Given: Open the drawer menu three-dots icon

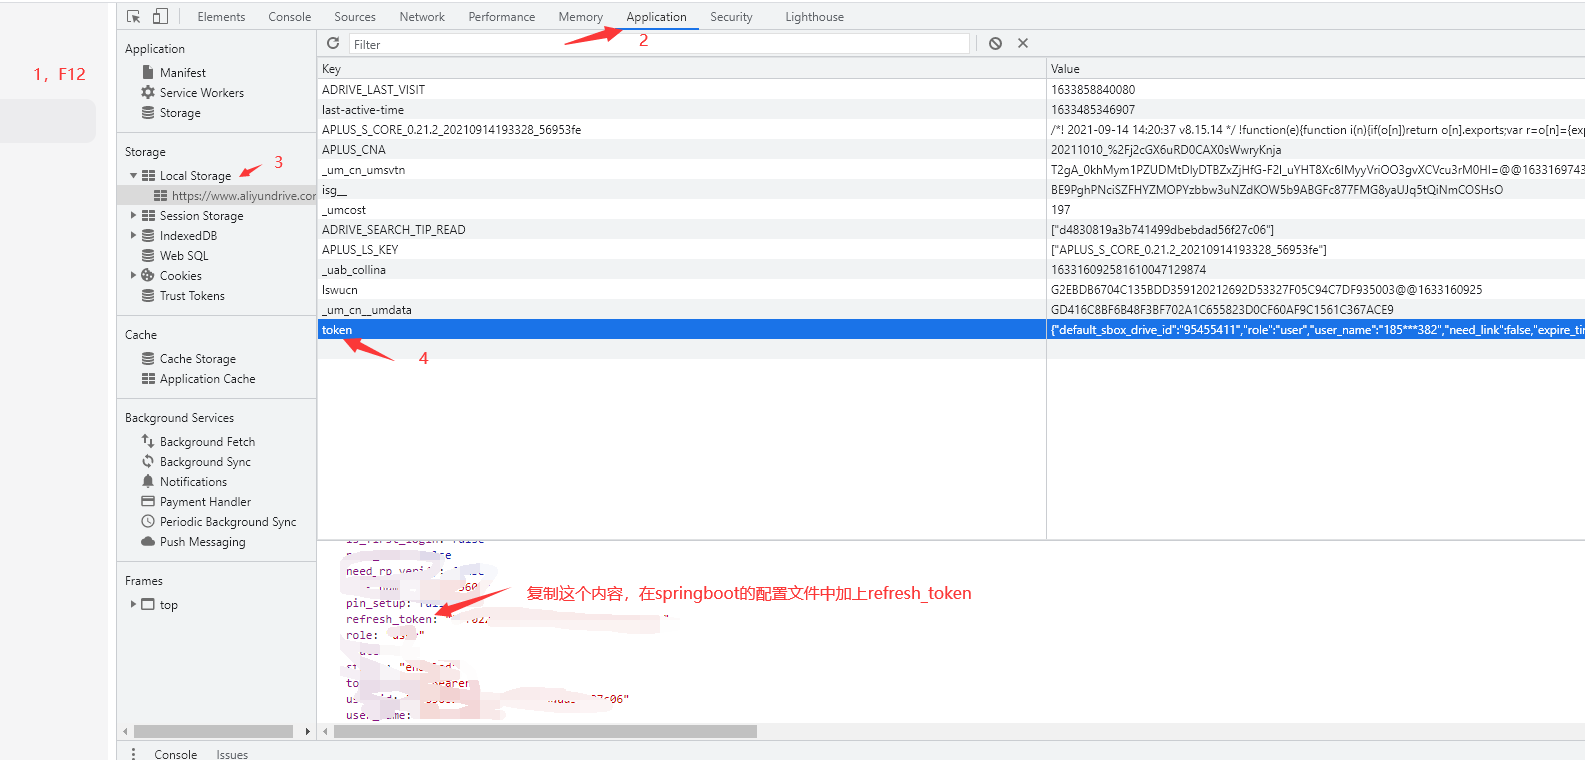Looking at the screenshot, I should pyautogui.click(x=133, y=754).
